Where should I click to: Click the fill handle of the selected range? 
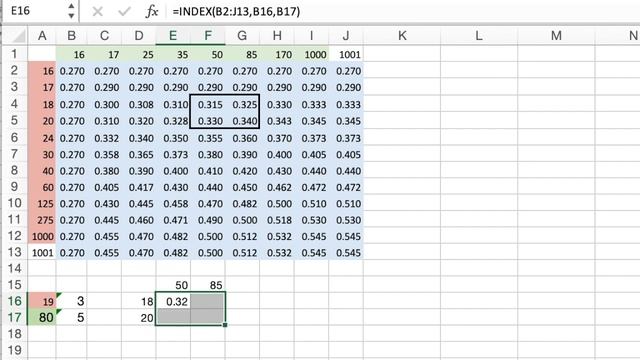tap(225, 325)
